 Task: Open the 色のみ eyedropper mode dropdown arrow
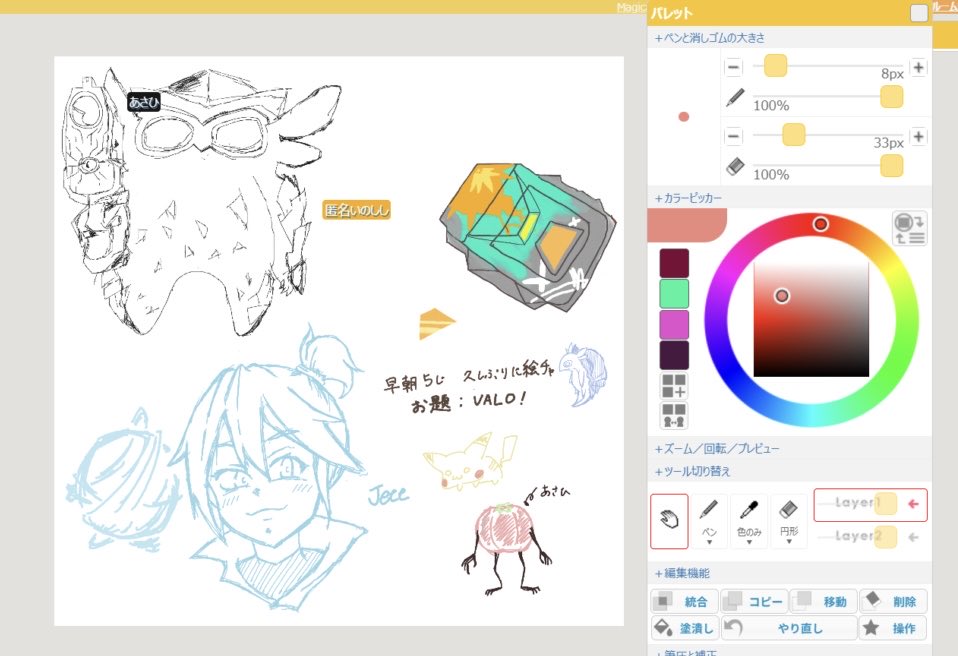click(x=749, y=542)
